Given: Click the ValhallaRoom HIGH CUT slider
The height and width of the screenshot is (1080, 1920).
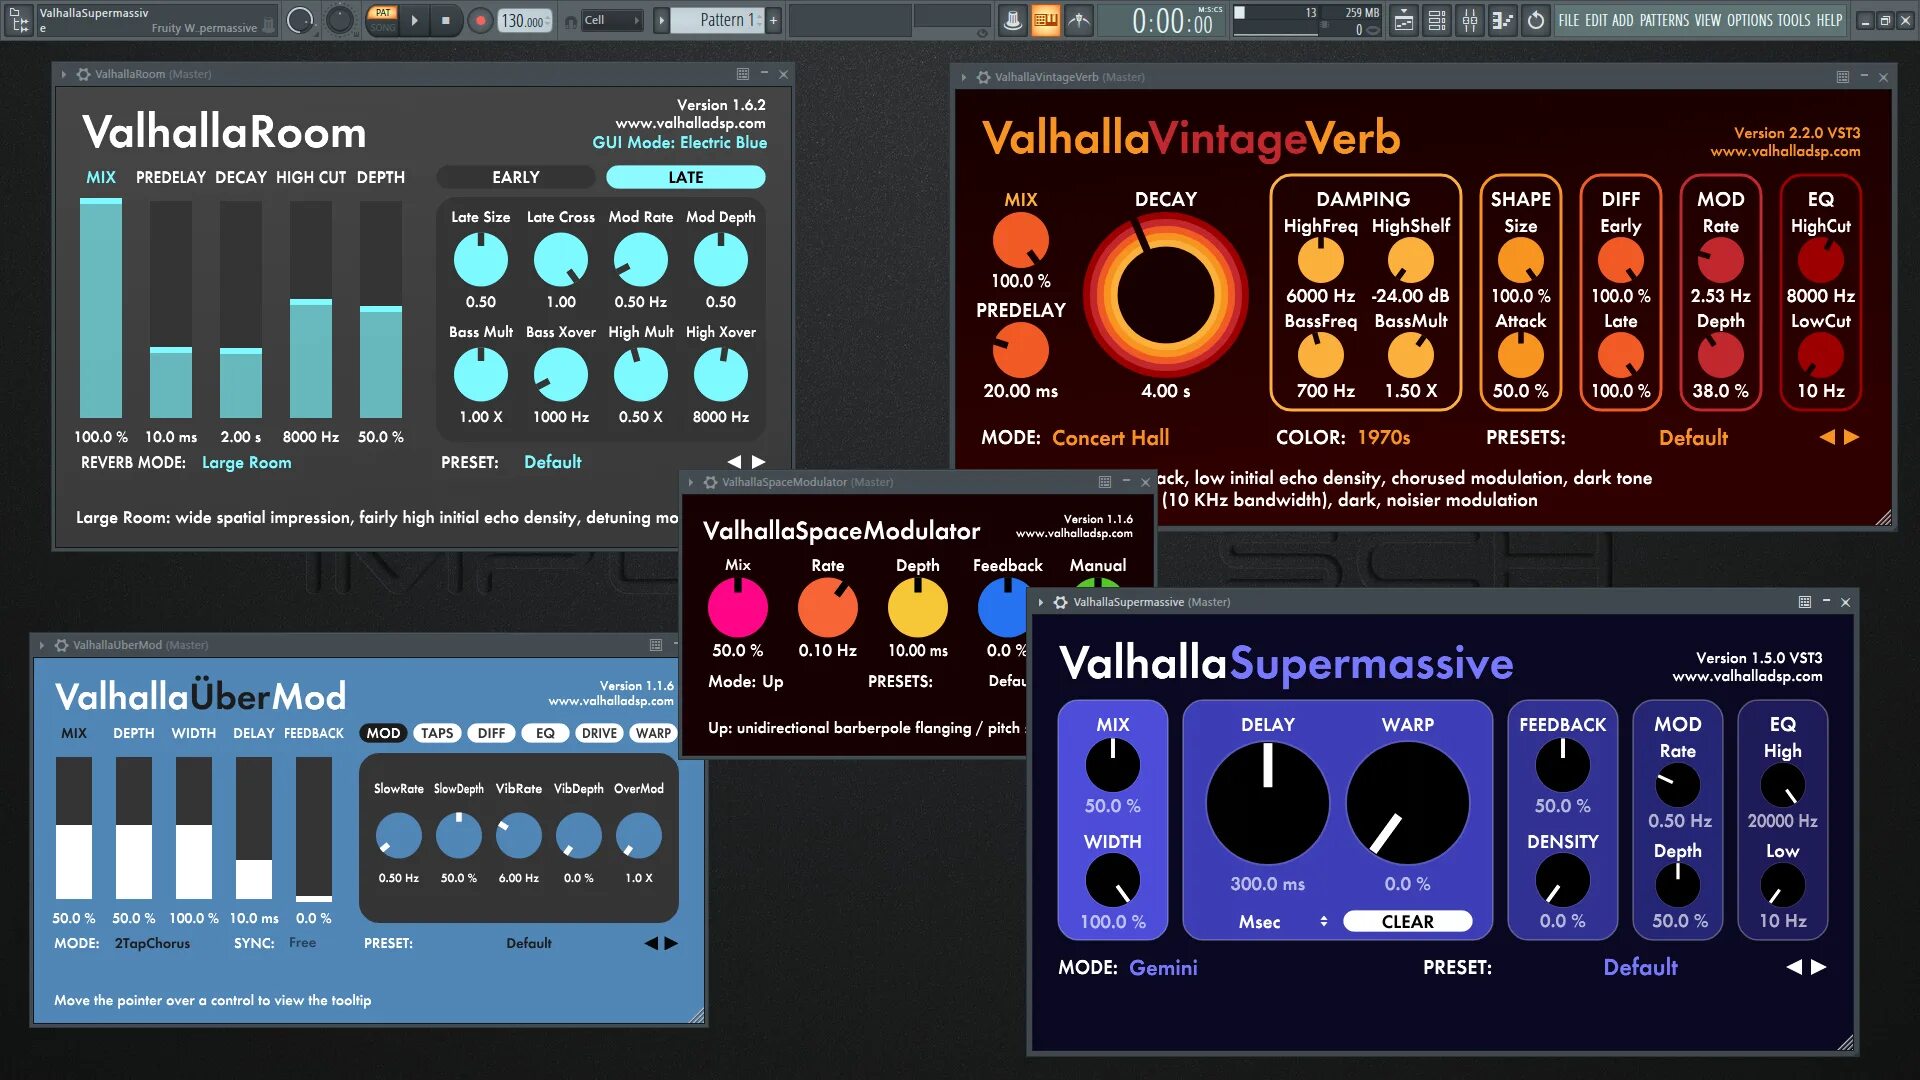Looking at the screenshot, I should [311, 309].
